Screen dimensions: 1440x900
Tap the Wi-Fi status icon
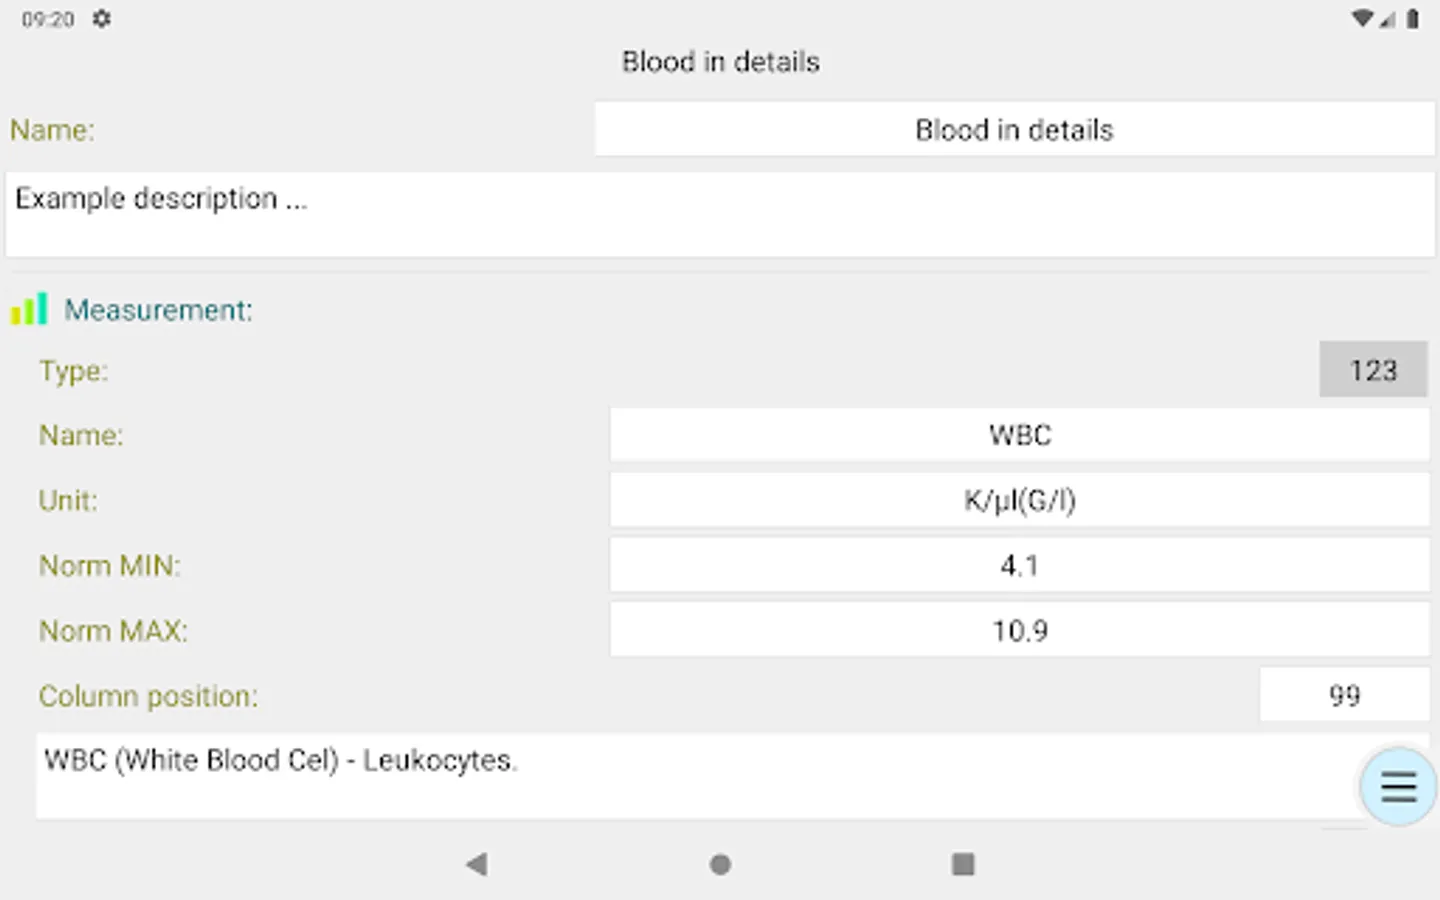click(1361, 19)
